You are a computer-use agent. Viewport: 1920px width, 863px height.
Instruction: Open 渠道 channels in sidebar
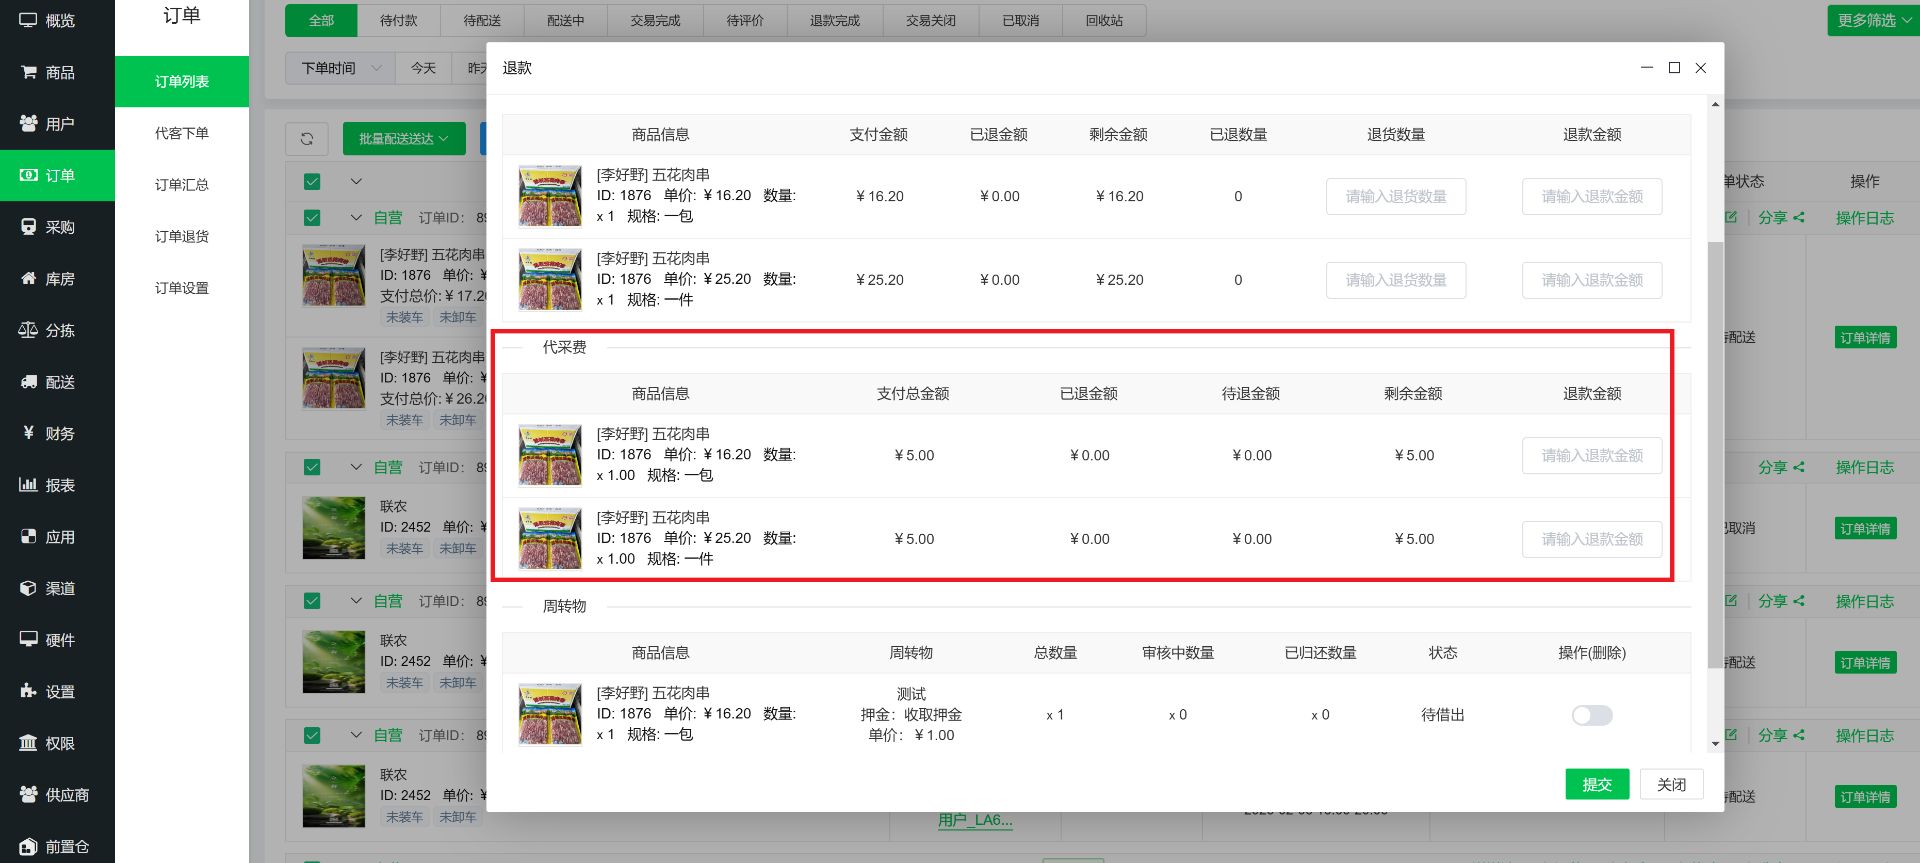57,588
